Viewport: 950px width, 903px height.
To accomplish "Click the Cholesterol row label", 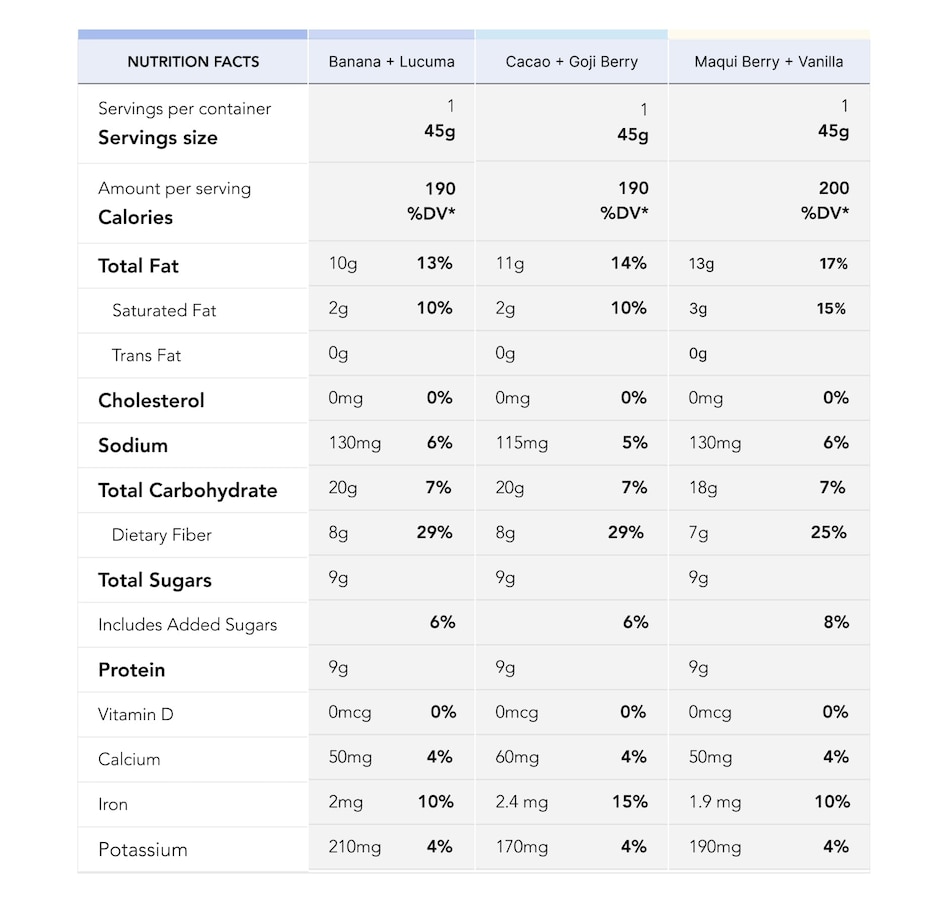I will (151, 401).
